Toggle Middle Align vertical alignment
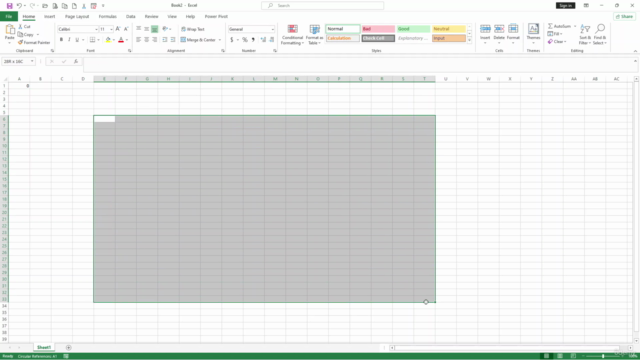 pyautogui.click(x=147, y=29)
